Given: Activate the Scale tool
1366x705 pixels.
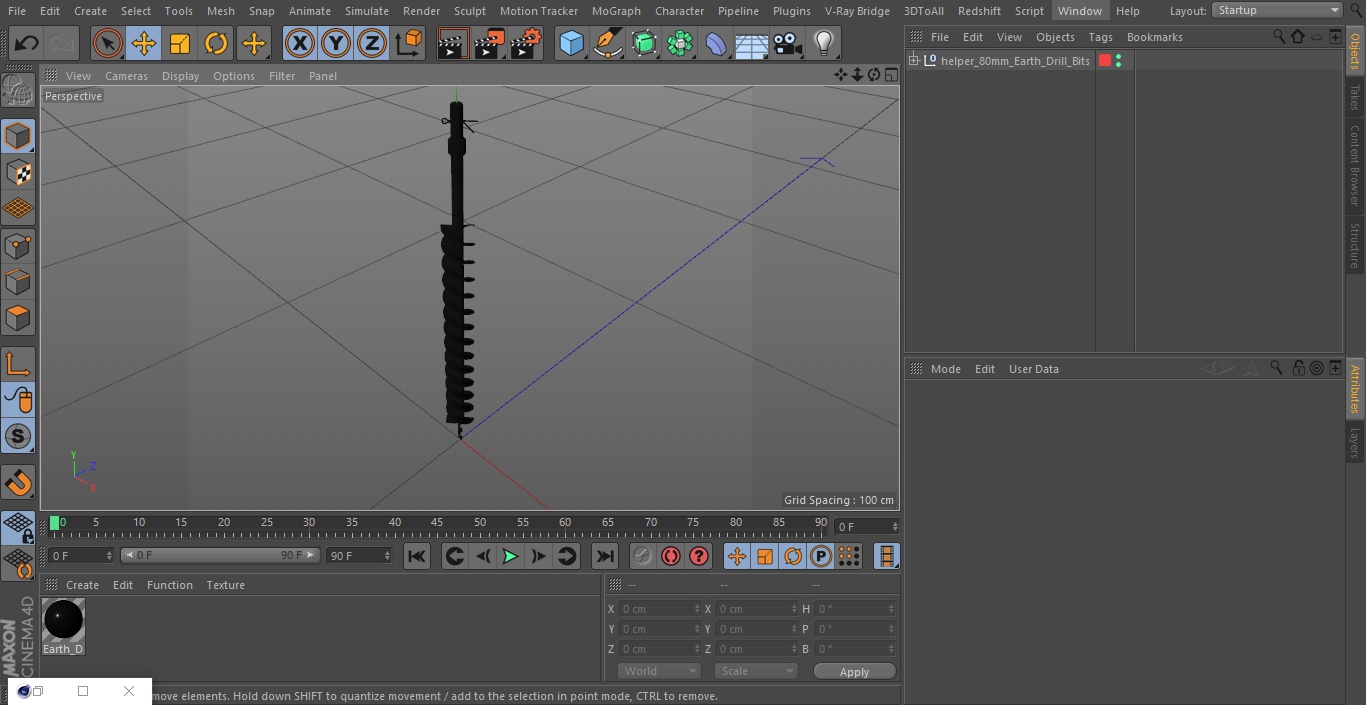Looking at the screenshot, I should (180, 44).
